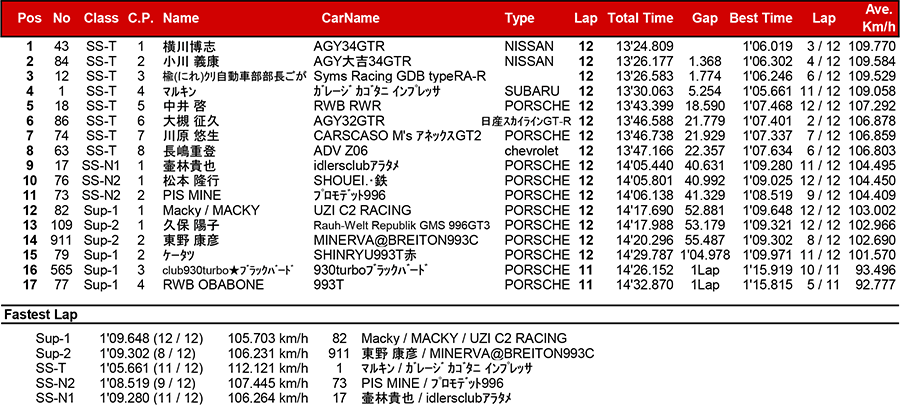Click the 'C.P.' column header

(141, 18)
